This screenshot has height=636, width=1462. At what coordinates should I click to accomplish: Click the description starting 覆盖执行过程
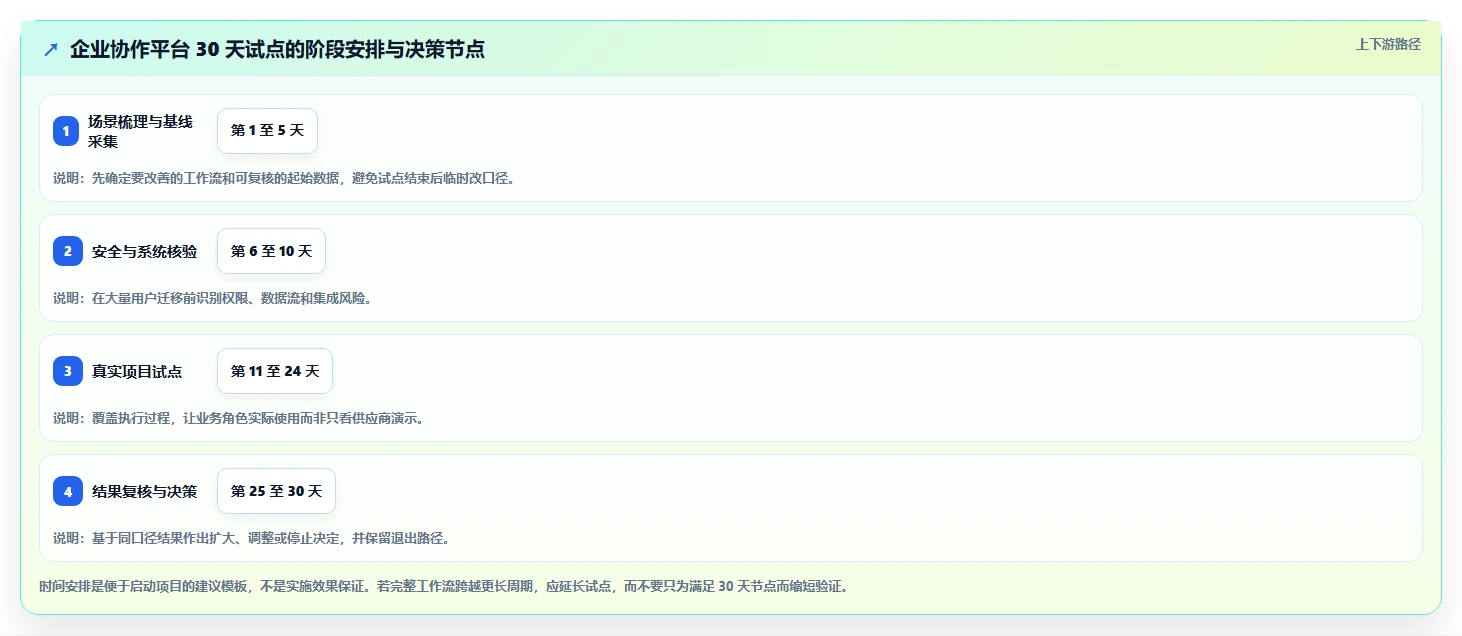click(x=239, y=418)
